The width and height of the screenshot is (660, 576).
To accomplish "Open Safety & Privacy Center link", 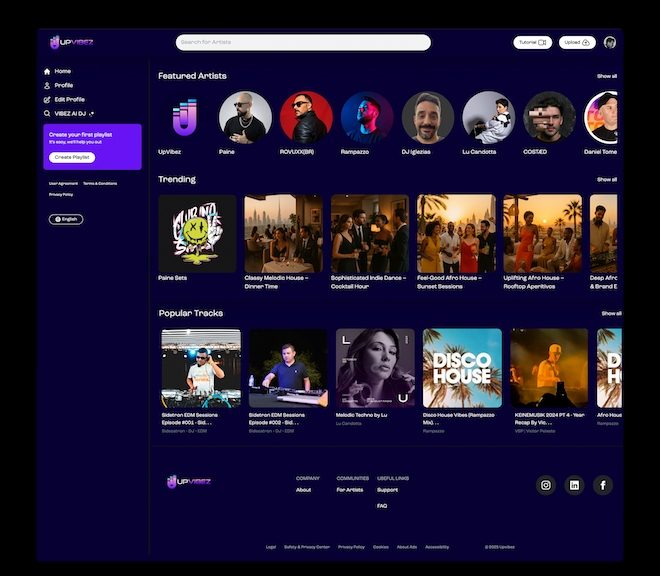I will point(307,547).
